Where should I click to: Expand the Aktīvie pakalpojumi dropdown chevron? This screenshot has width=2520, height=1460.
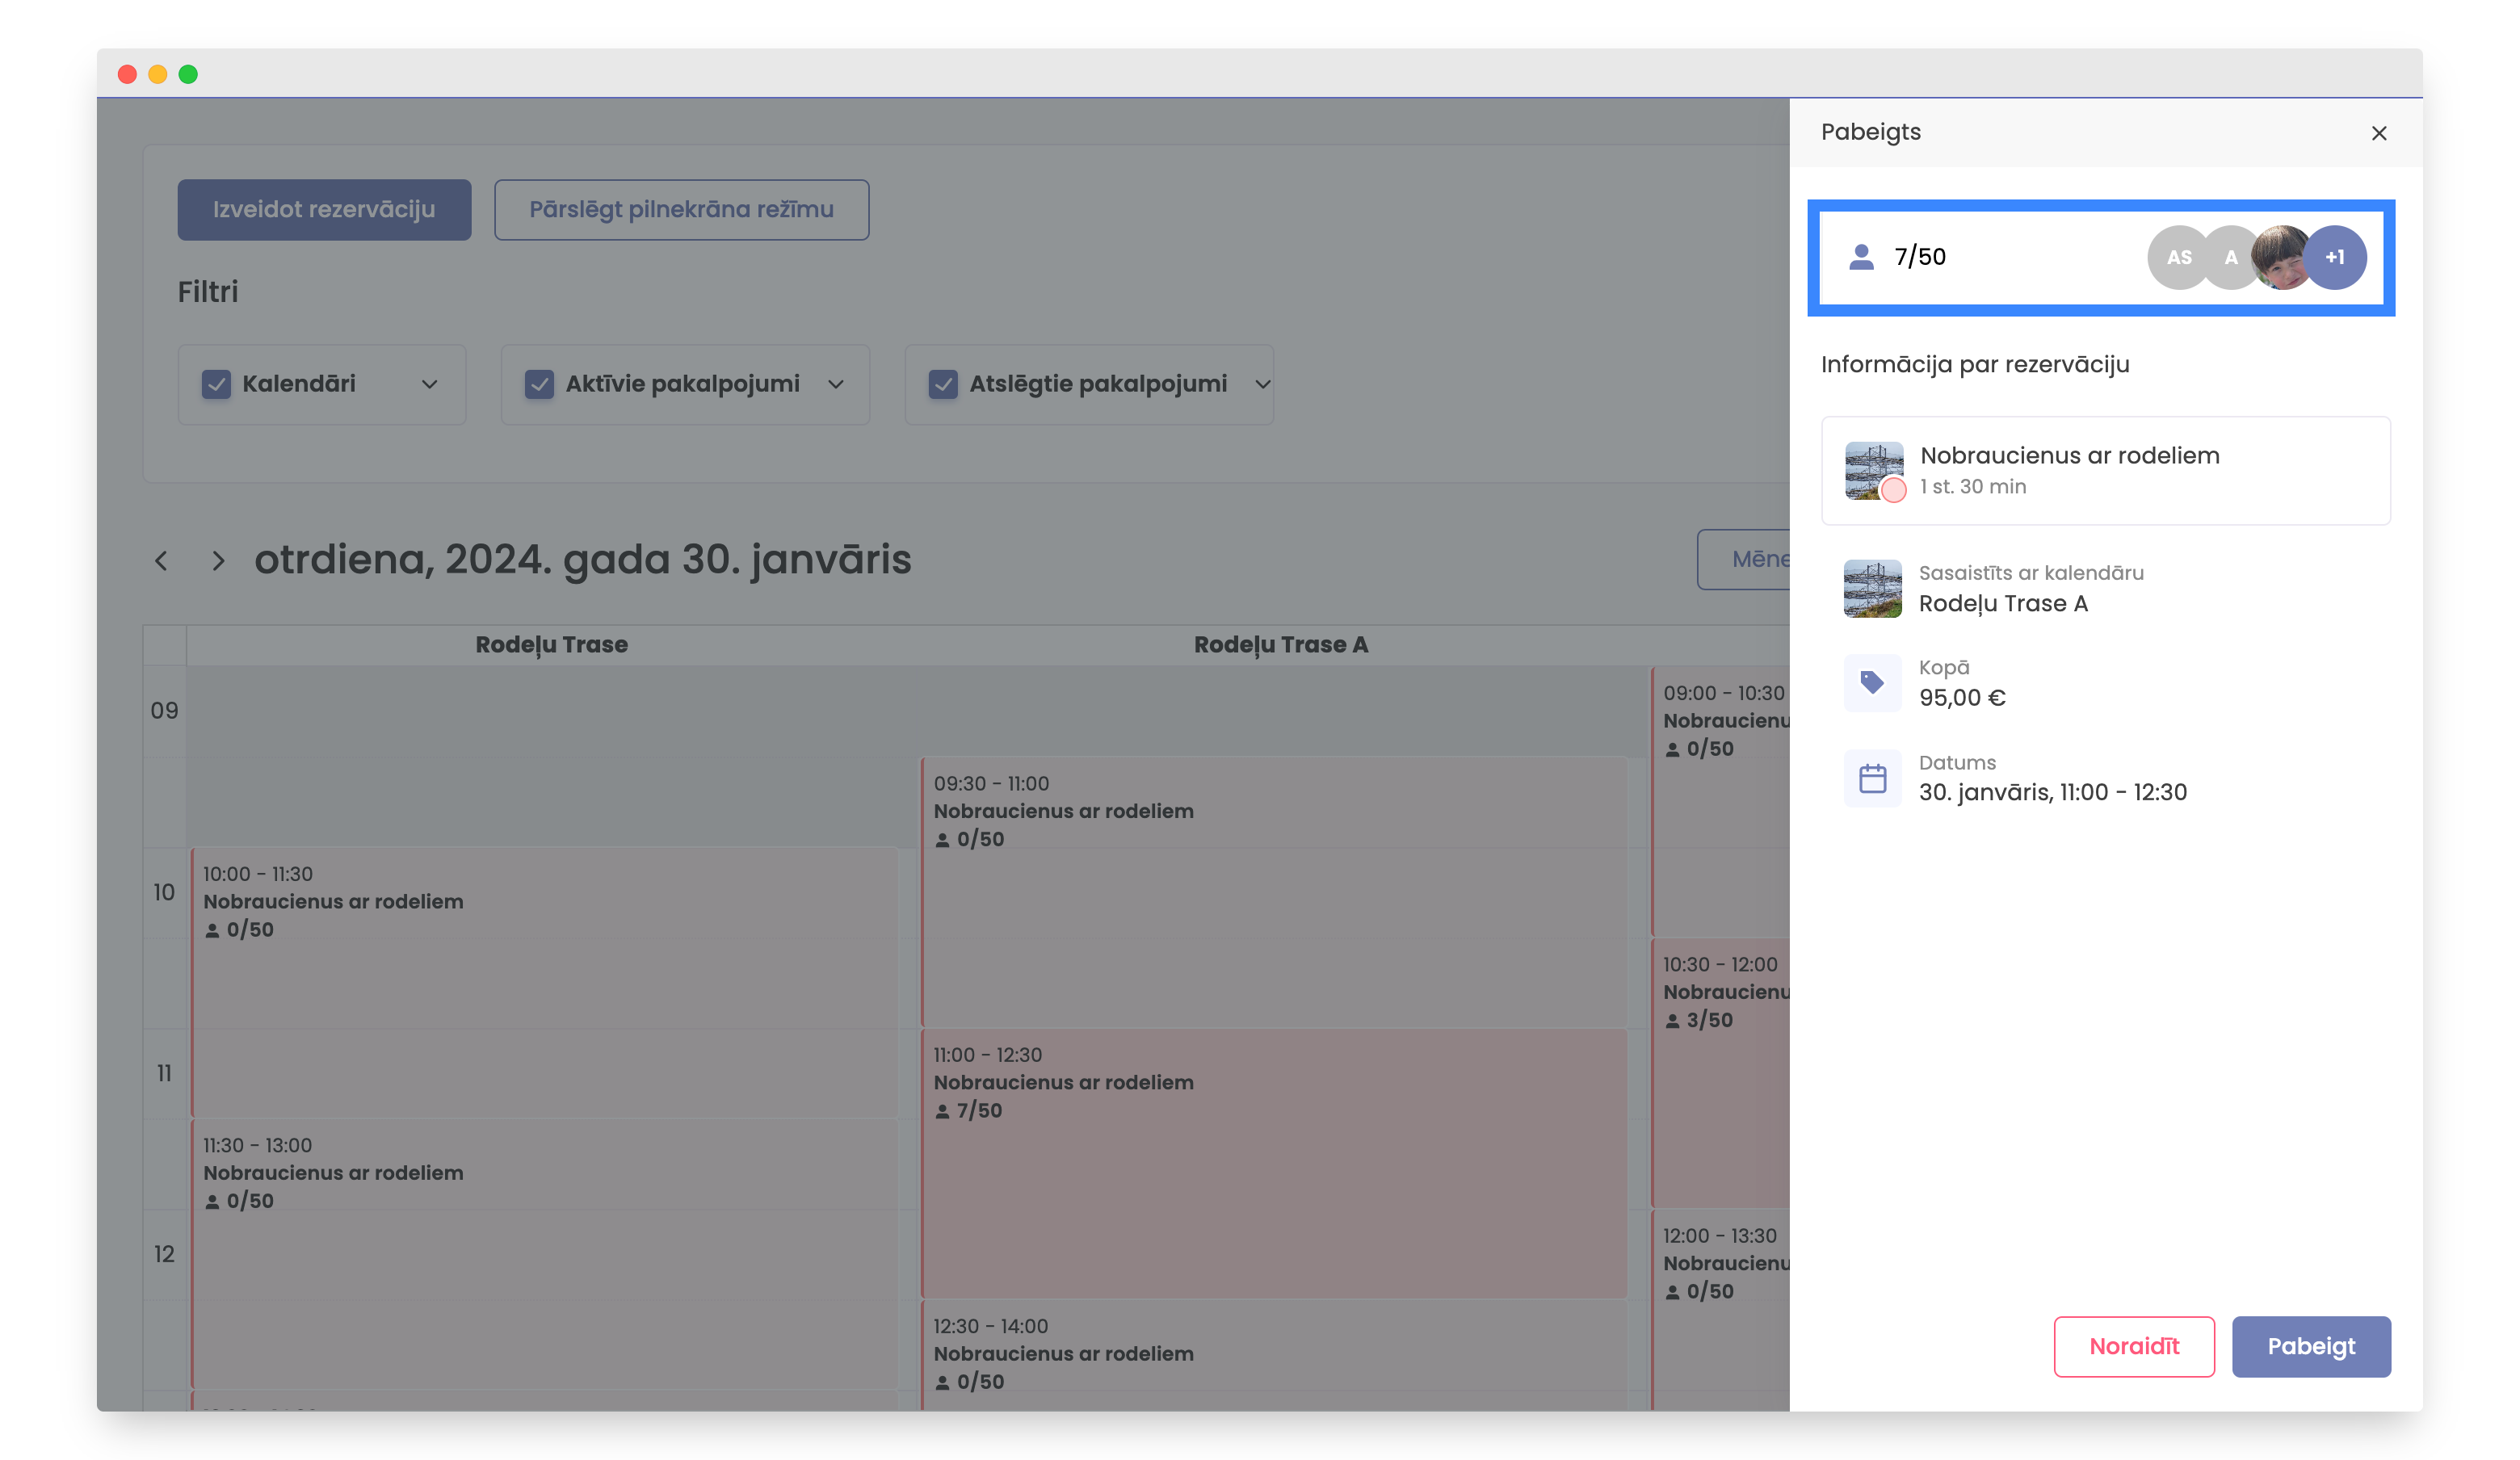pos(836,384)
